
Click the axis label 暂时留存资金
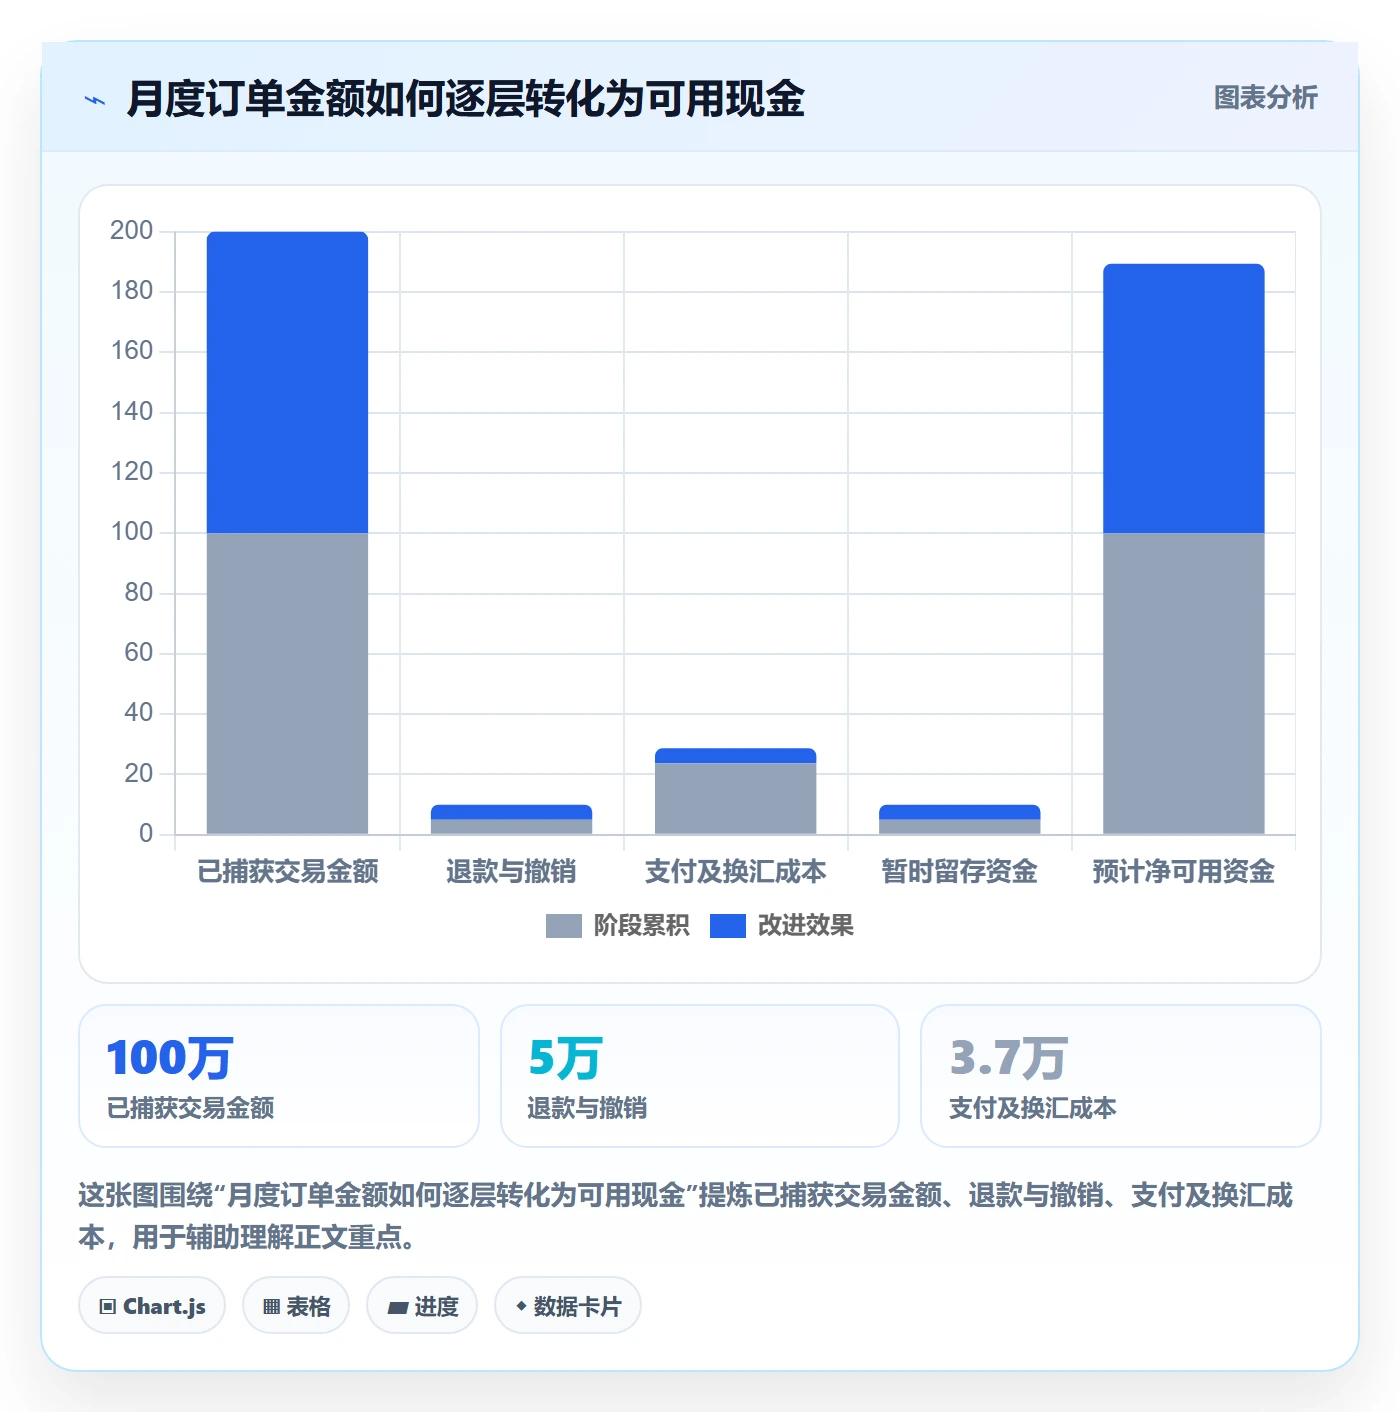tap(959, 872)
